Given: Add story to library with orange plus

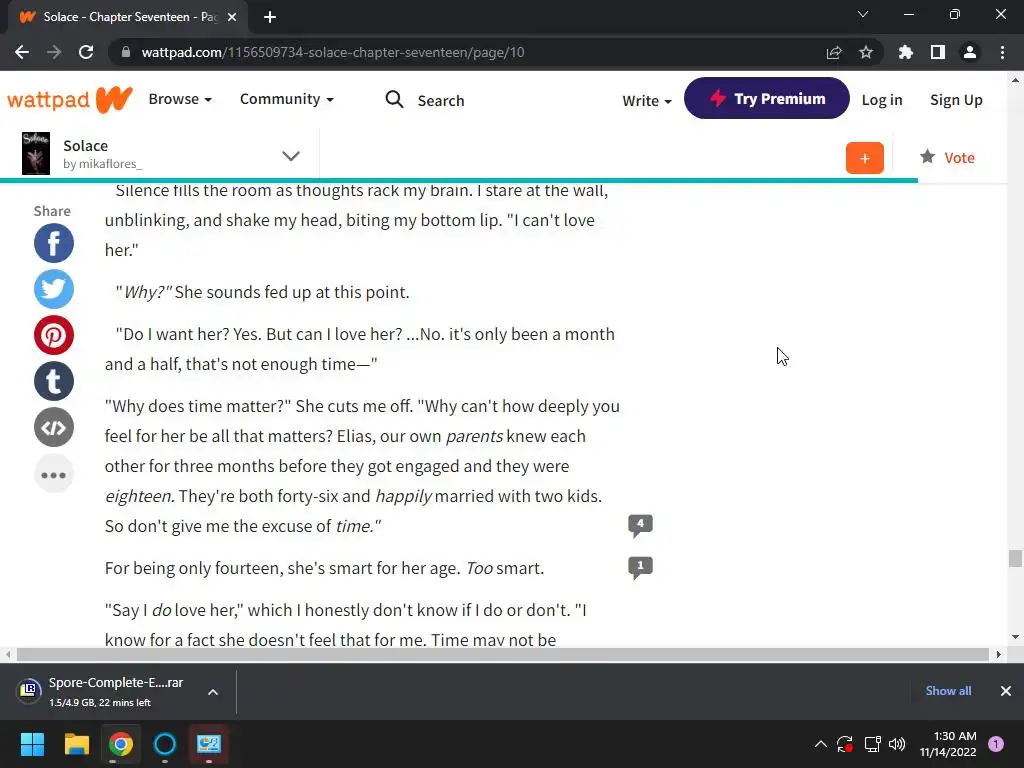Looking at the screenshot, I should point(865,158).
